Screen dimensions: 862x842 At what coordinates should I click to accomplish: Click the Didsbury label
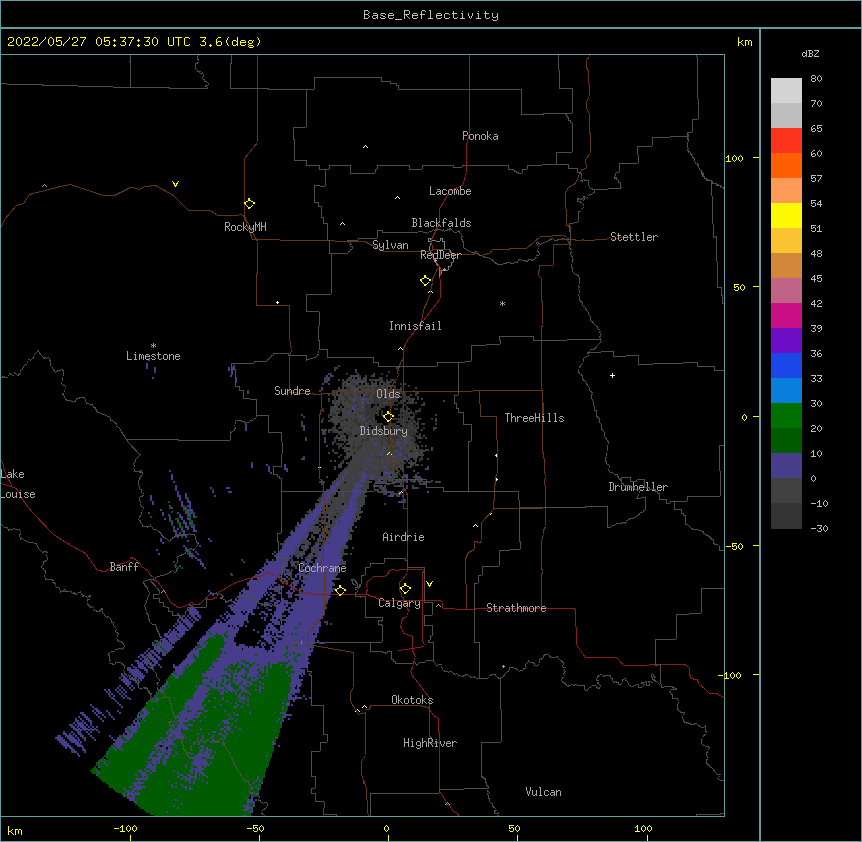(384, 431)
